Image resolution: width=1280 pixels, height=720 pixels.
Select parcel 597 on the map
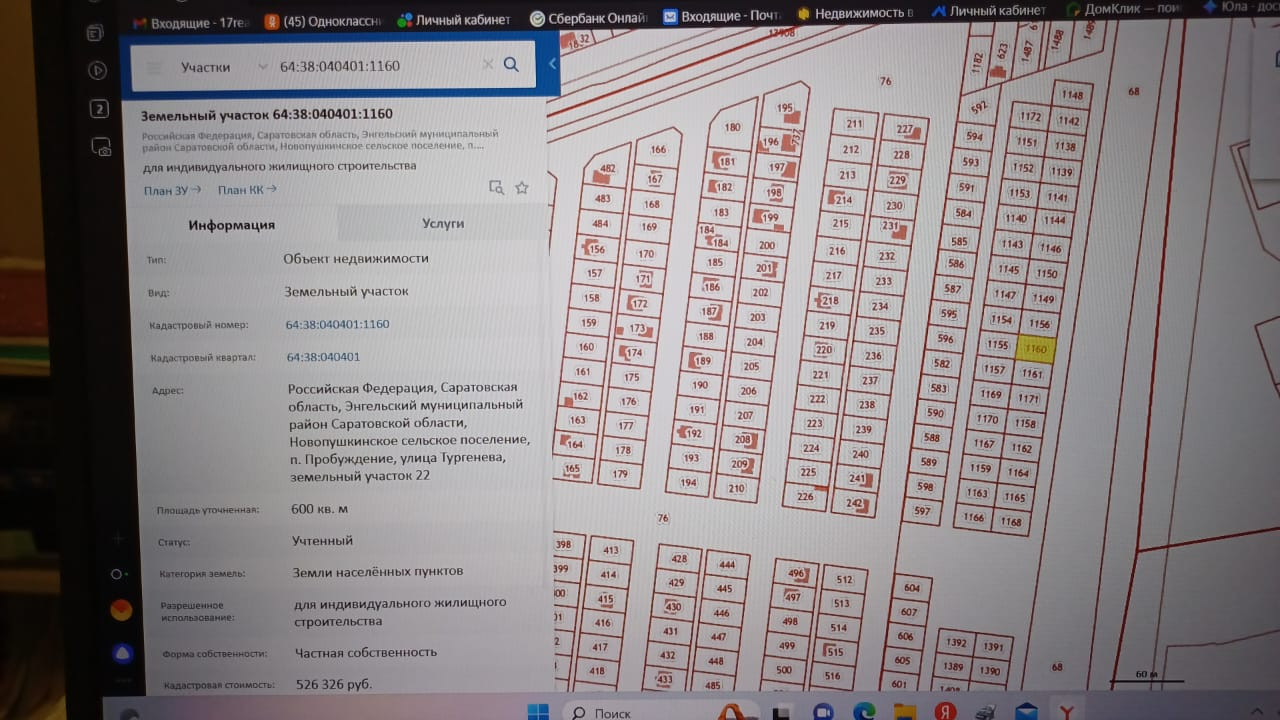(x=923, y=511)
